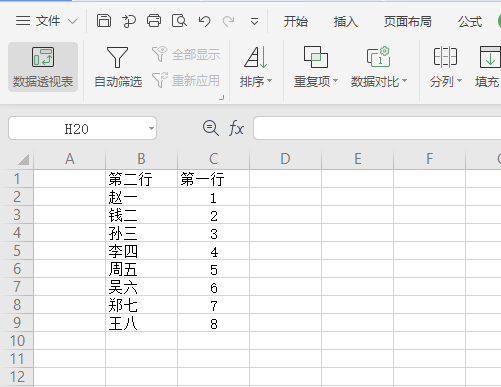501x387 pixels.
Task: Click the redo arrow icon
Action: (228, 21)
